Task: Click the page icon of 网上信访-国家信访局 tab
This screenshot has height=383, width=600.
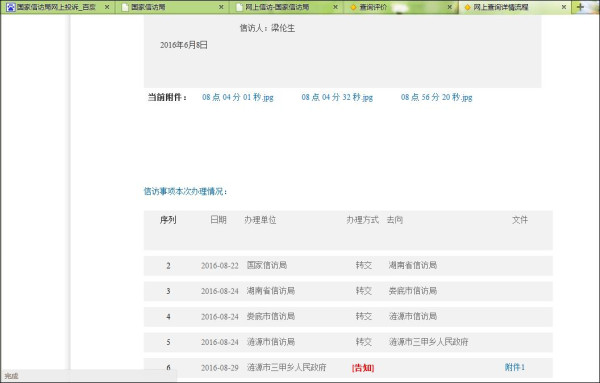Action: coord(239,7)
